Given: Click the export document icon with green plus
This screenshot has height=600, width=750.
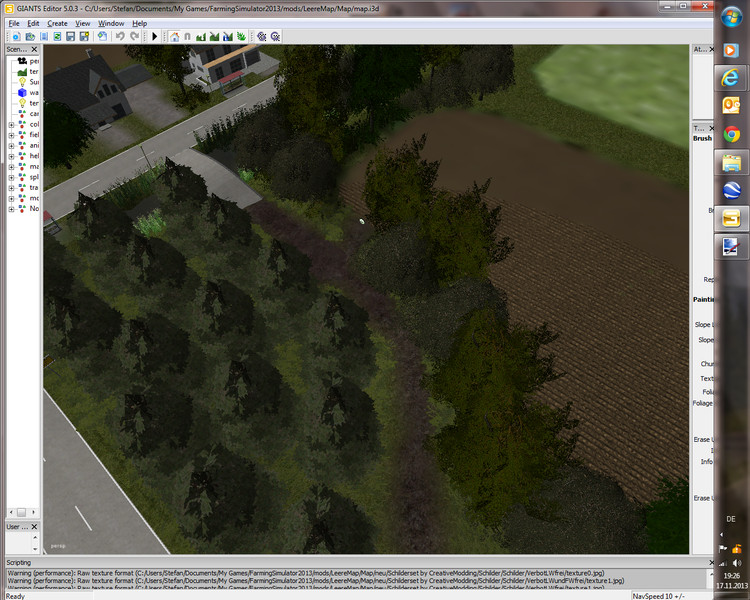Looking at the screenshot, I should (x=102, y=36).
